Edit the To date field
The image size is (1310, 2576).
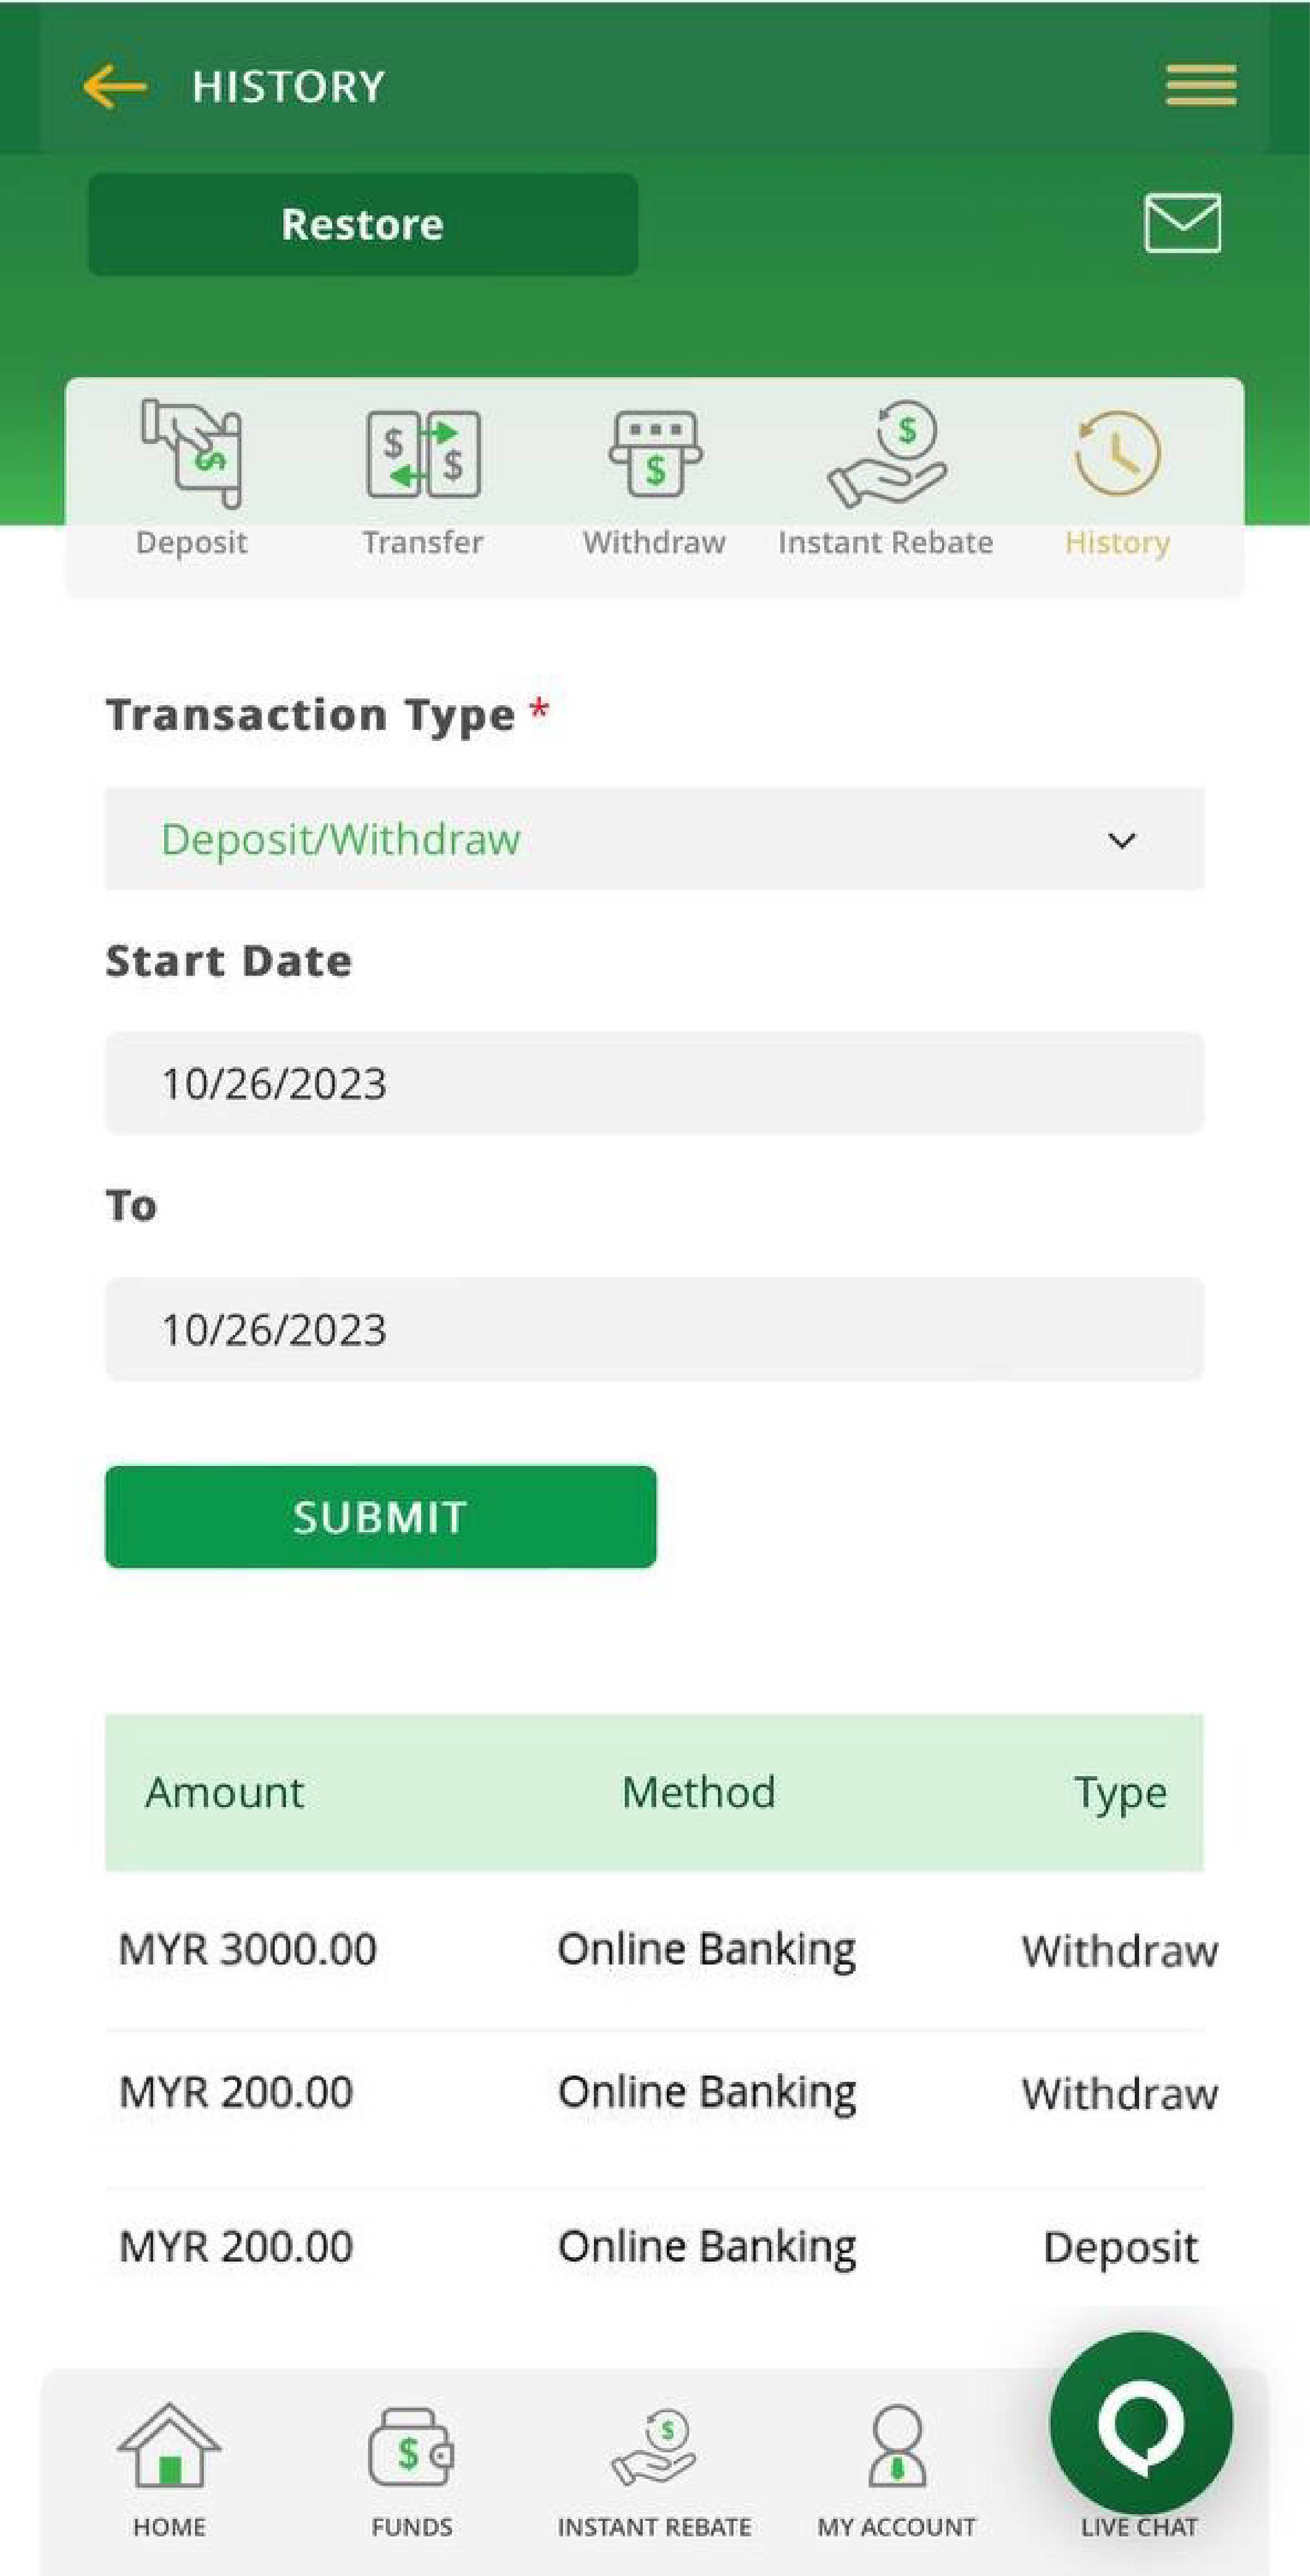coord(654,1329)
